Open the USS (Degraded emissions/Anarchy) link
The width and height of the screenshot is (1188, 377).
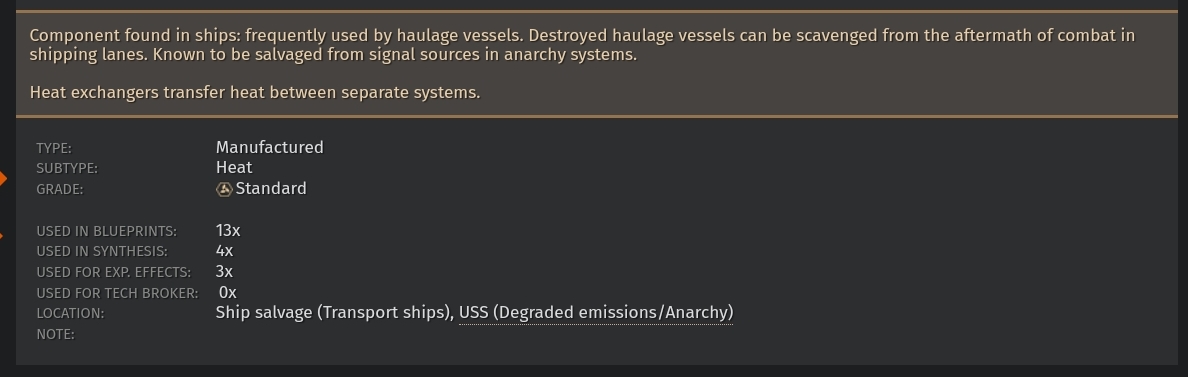pyautogui.click(x=596, y=313)
